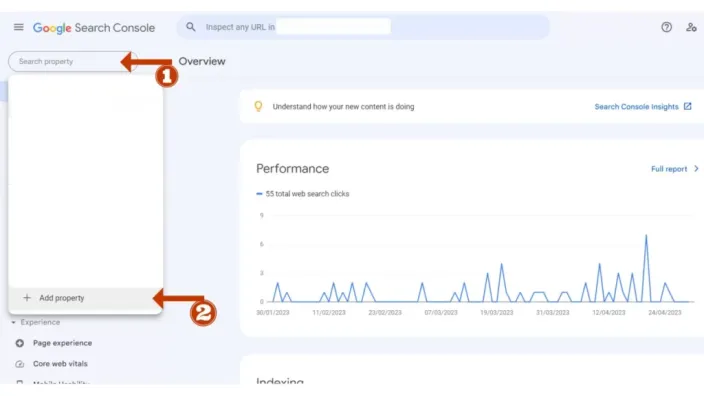This screenshot has width=704, height=396.
Task: Click the 11/02/2023 date label on chart
Action: click(x=329, y=312)
